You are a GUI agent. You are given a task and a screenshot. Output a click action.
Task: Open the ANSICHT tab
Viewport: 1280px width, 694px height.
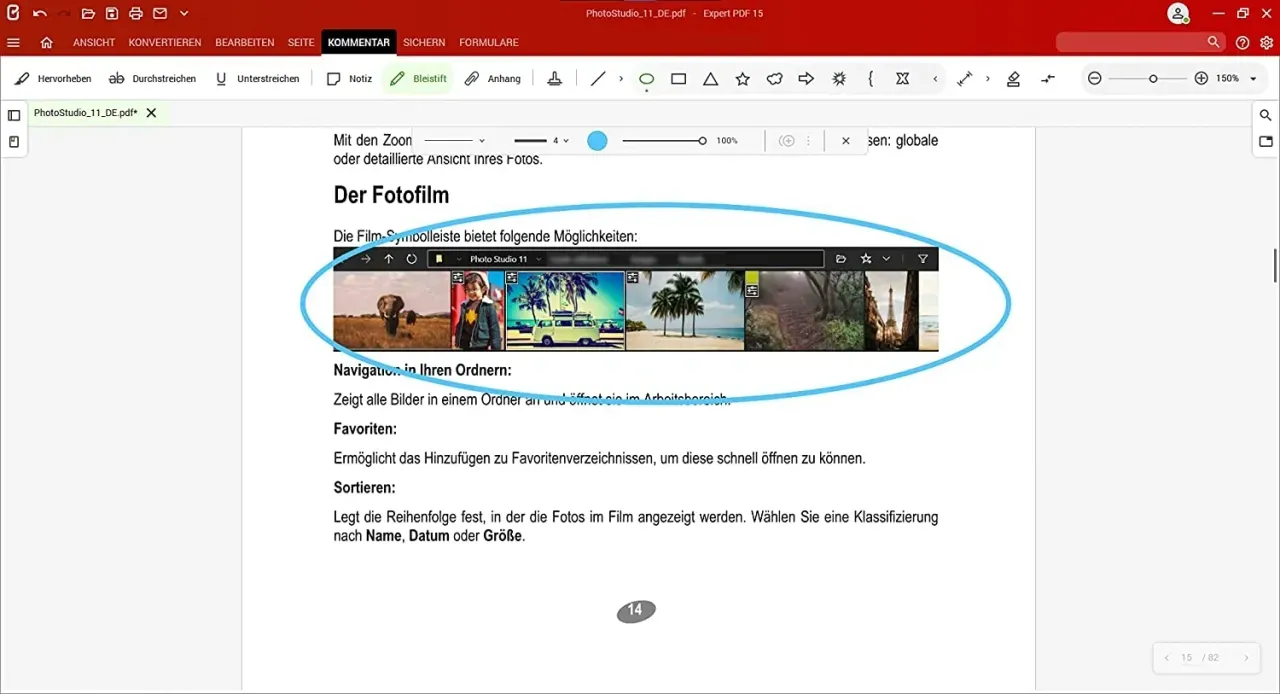(94, 43)
